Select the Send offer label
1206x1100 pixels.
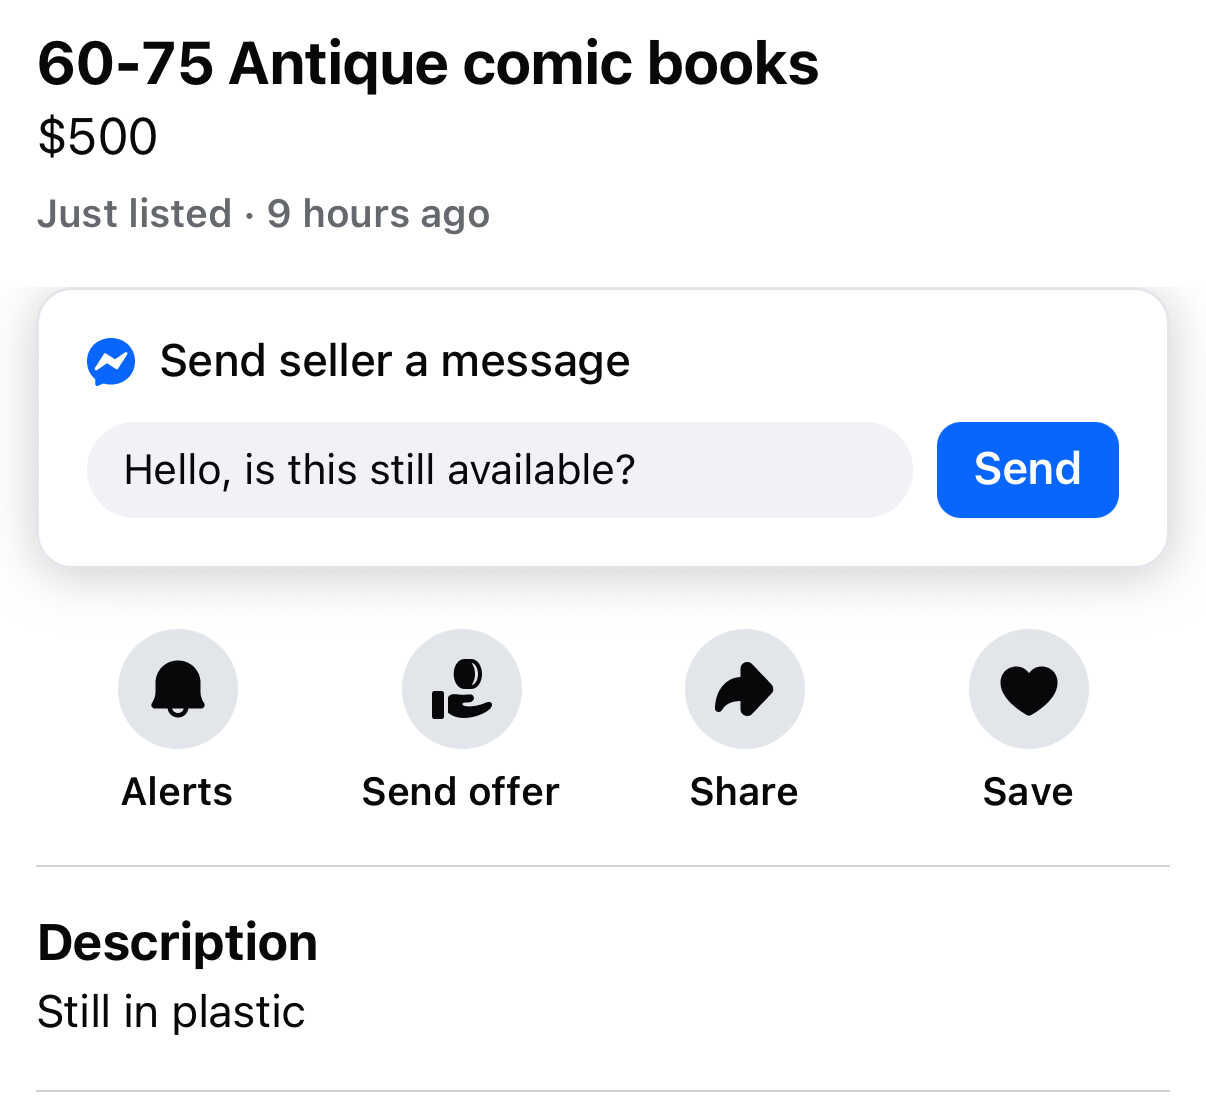coord(461,791)
